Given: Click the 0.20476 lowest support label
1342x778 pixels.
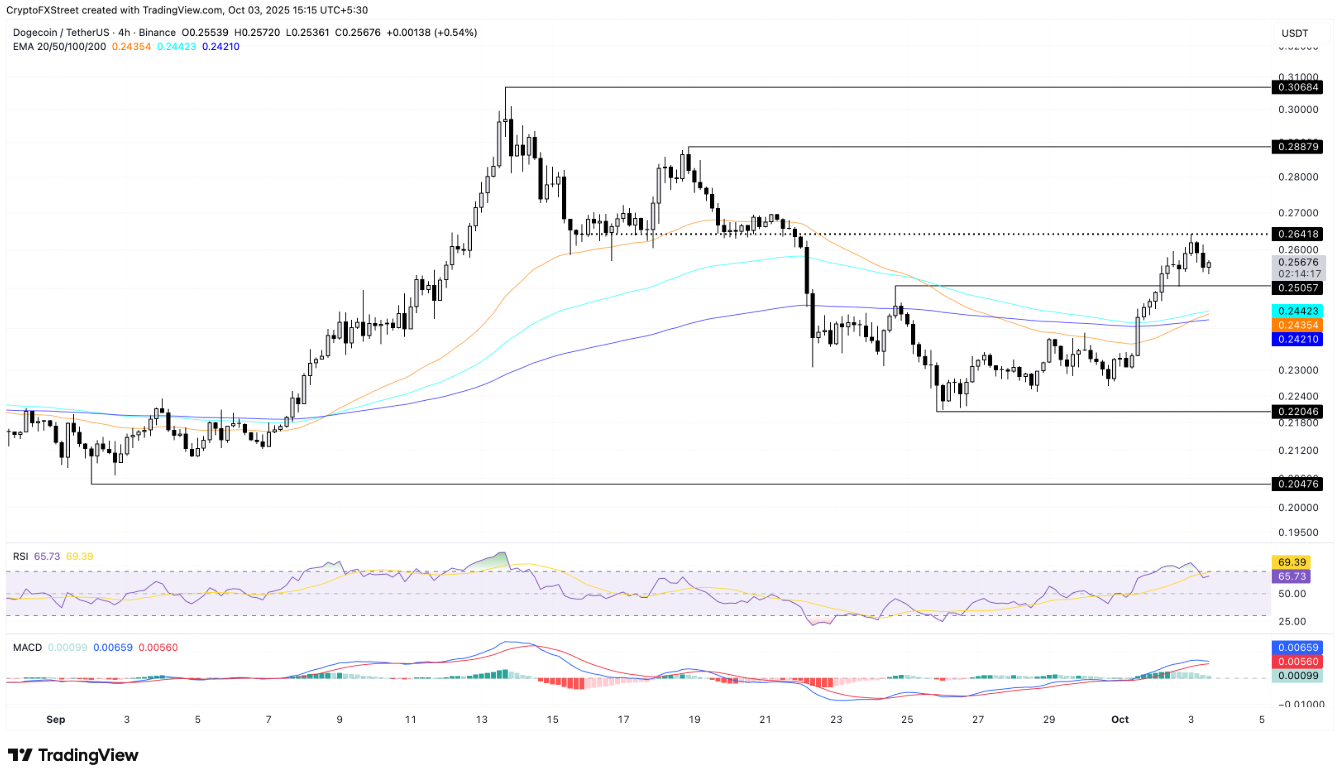Looking at the screenshot, I should click(1298, 484).
